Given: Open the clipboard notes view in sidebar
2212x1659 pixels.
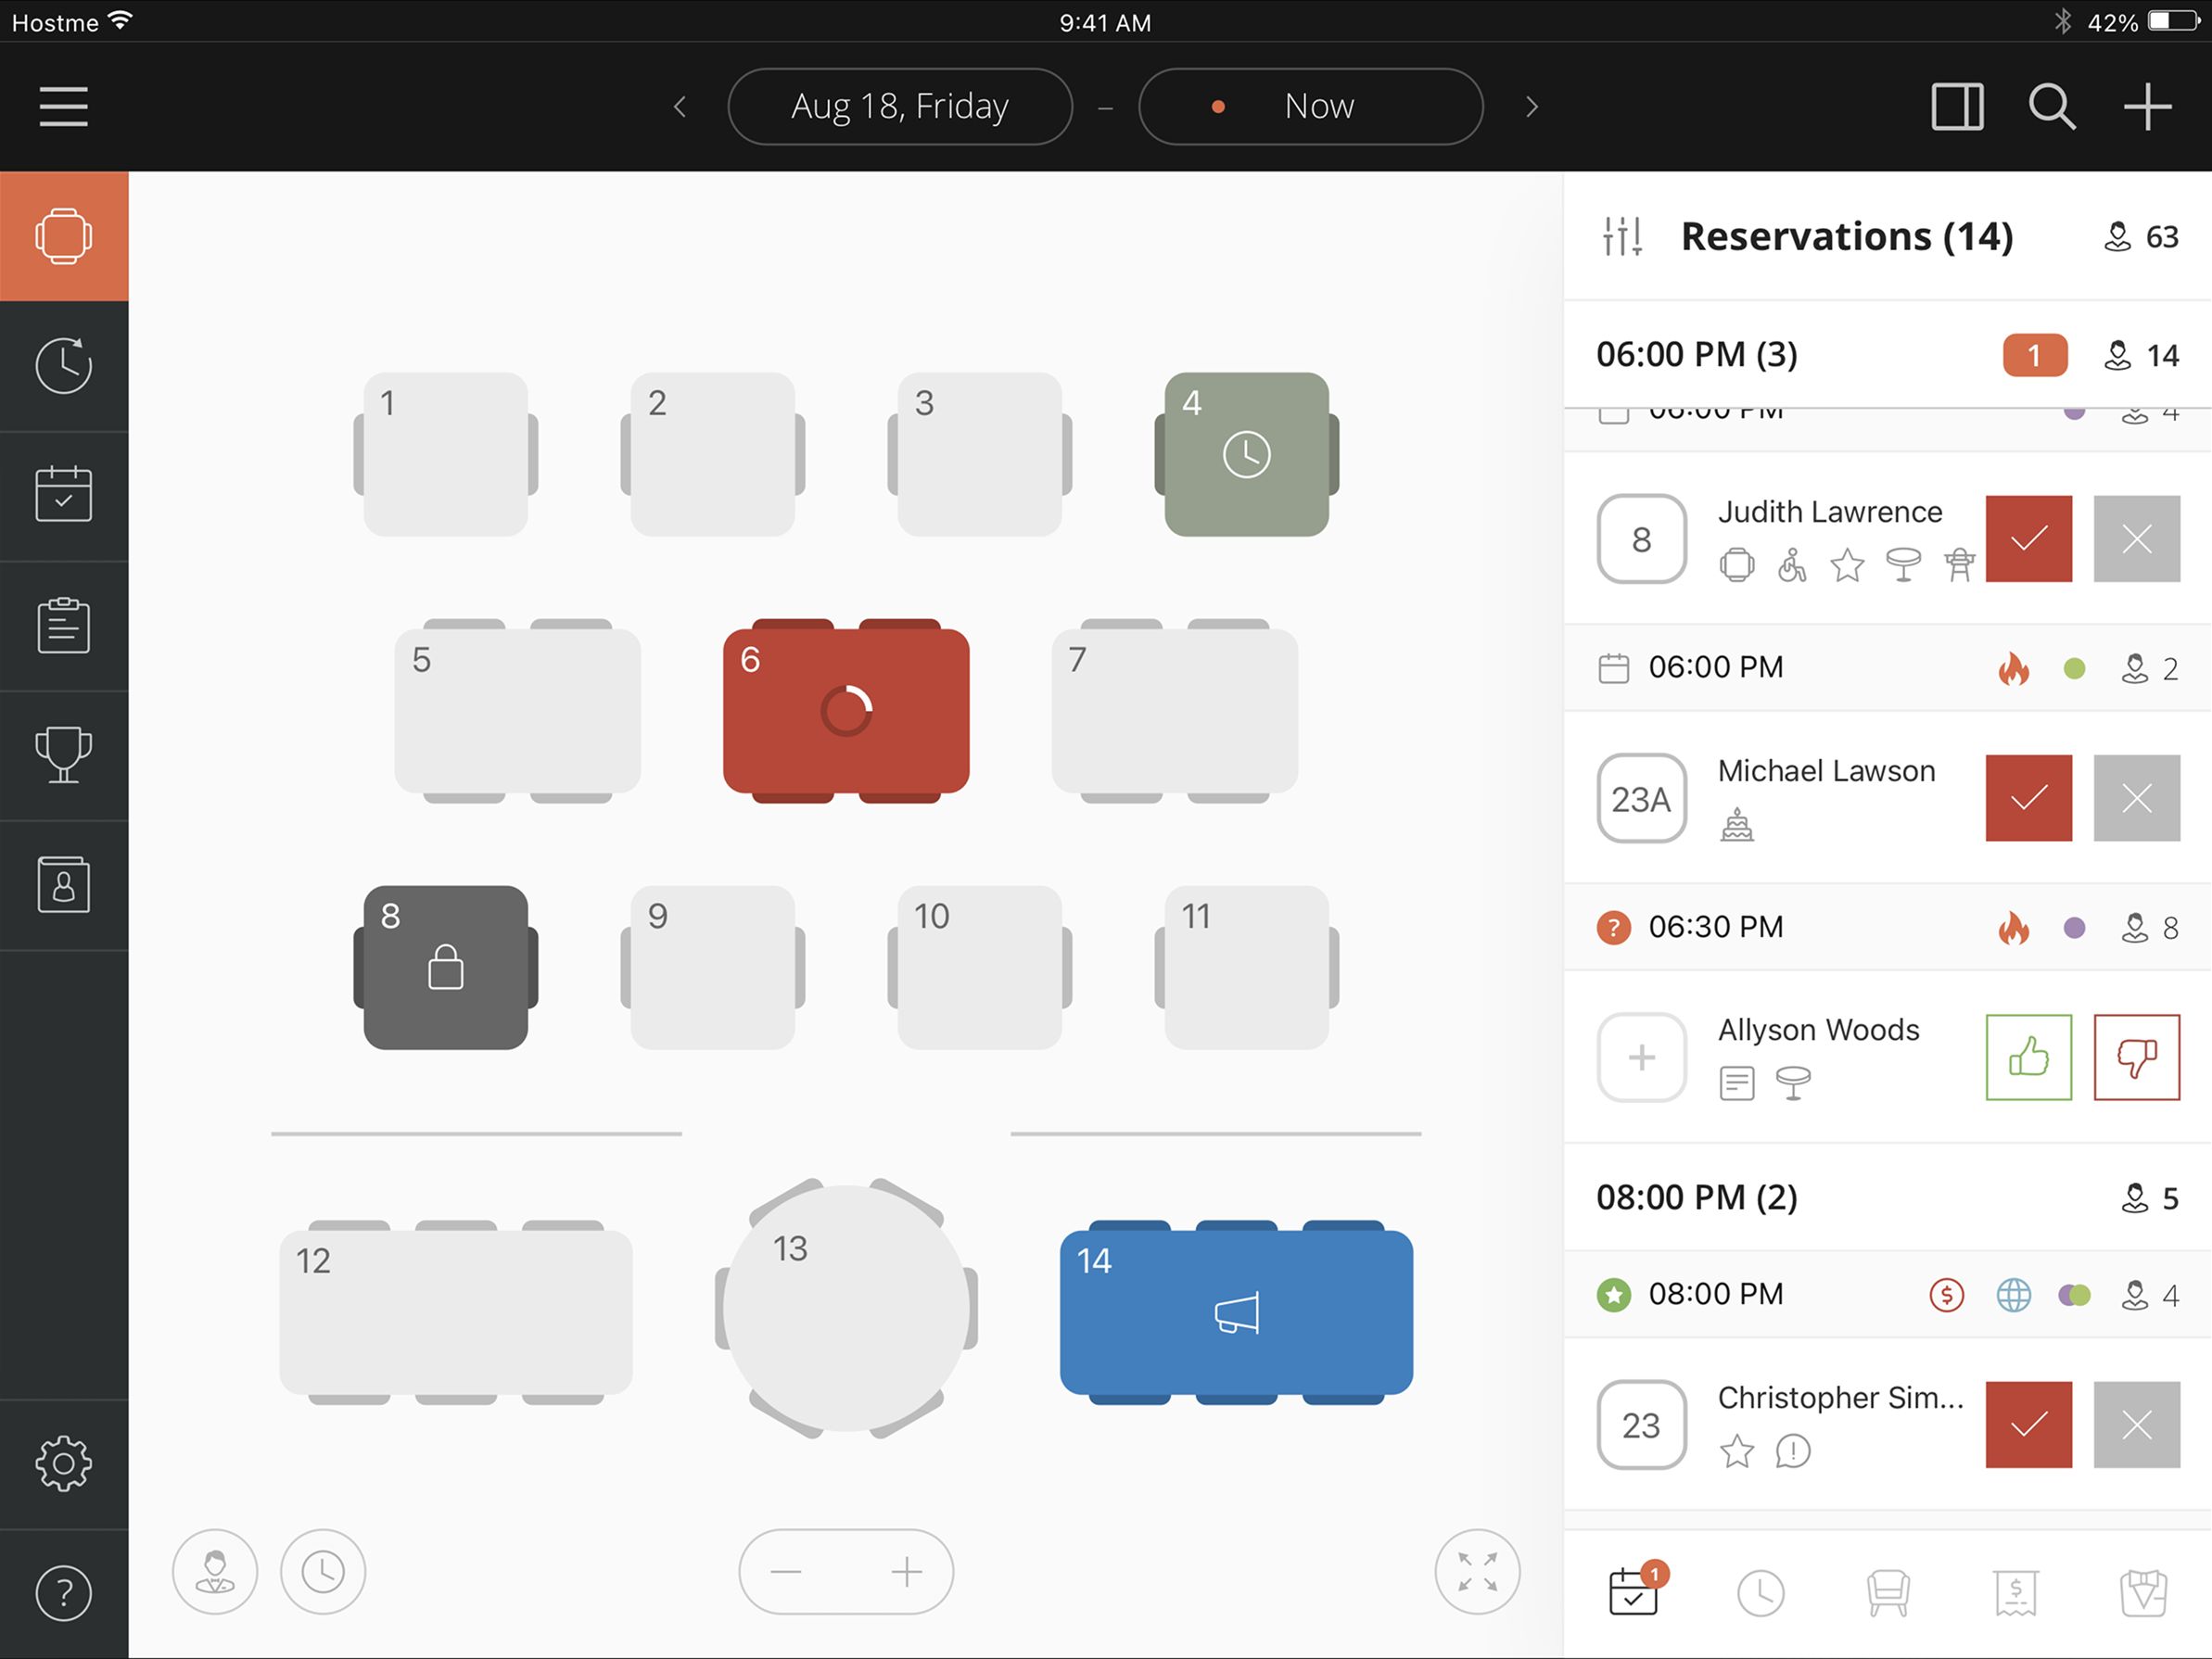Looking at the screenshot, I should (x=64, y=625).
